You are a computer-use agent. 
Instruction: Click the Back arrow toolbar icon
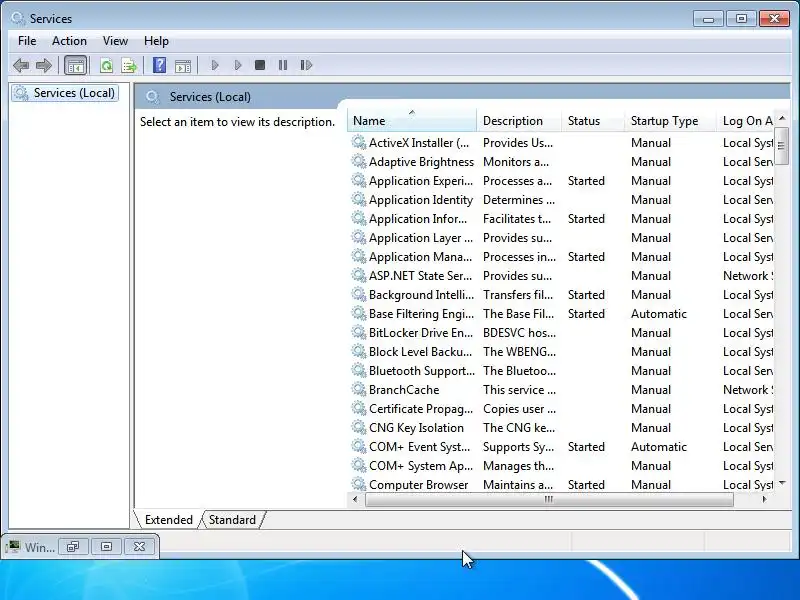(21, 65)
